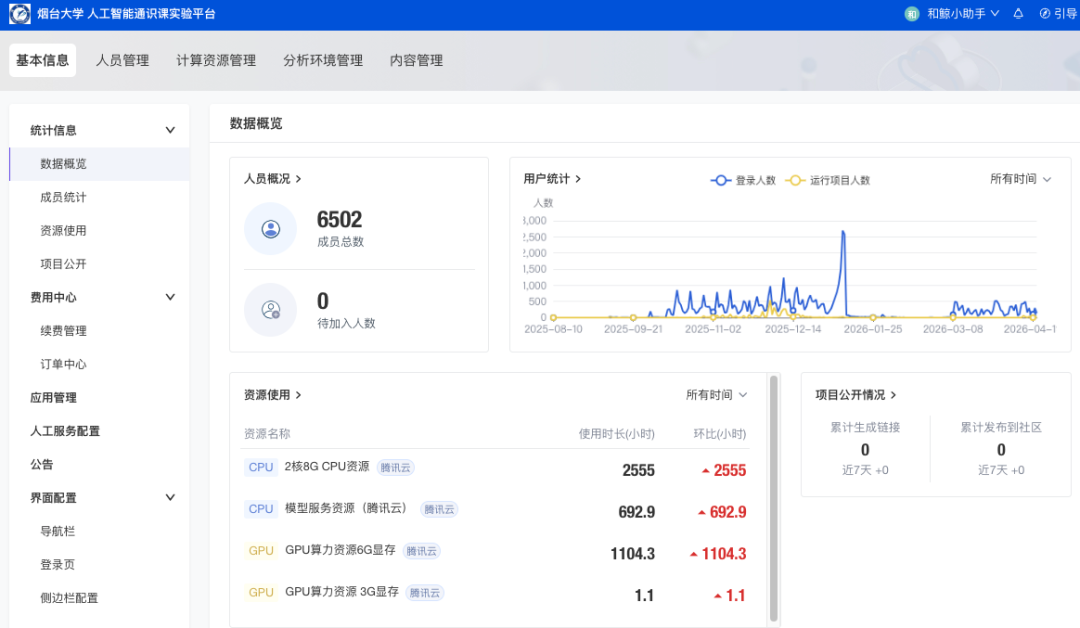
Task: Open the 引导 guide compass icon
Action: (1045, 14)
